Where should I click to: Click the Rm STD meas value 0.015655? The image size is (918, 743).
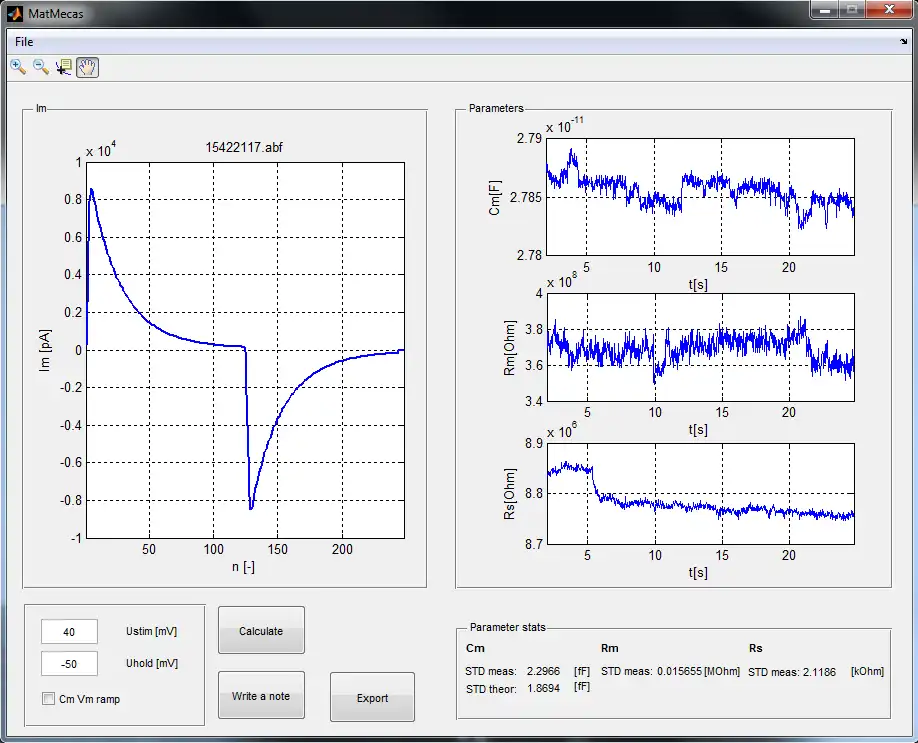679,671
